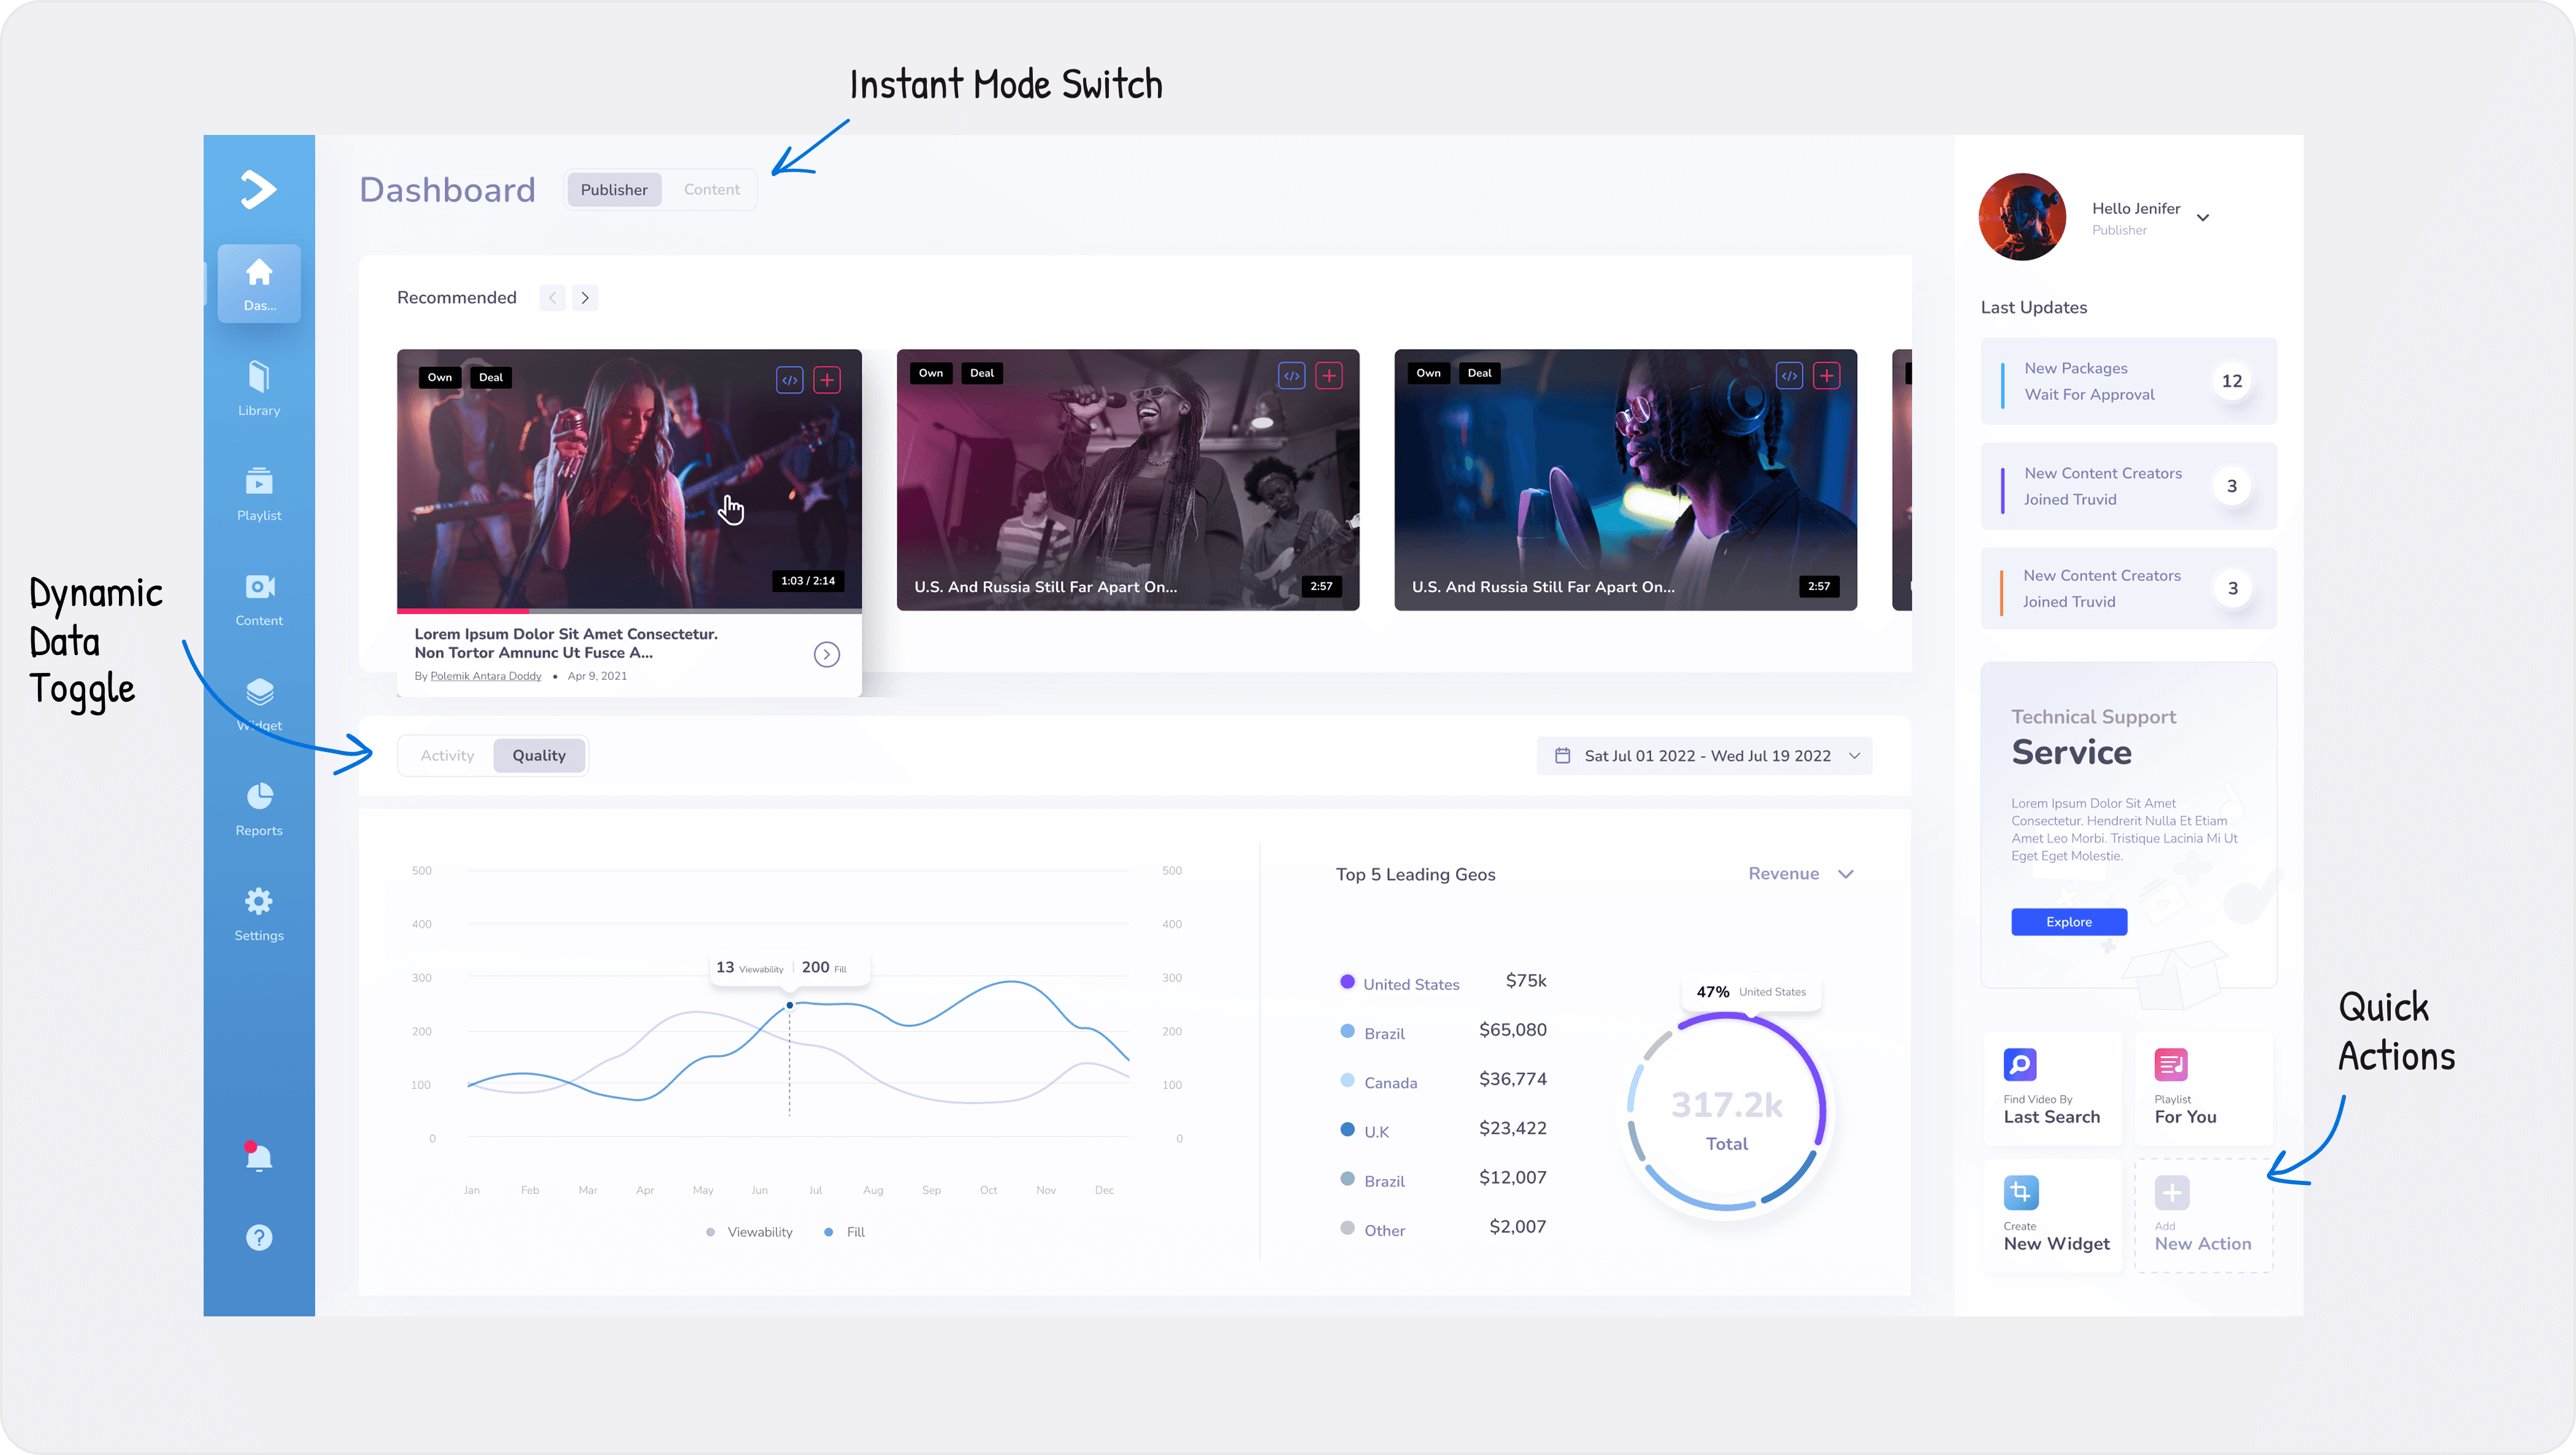Image resolution: width=2576 pixels, height=1455 pixels.
Task: Click the help question mark icon
Action: coord(259,1237)
